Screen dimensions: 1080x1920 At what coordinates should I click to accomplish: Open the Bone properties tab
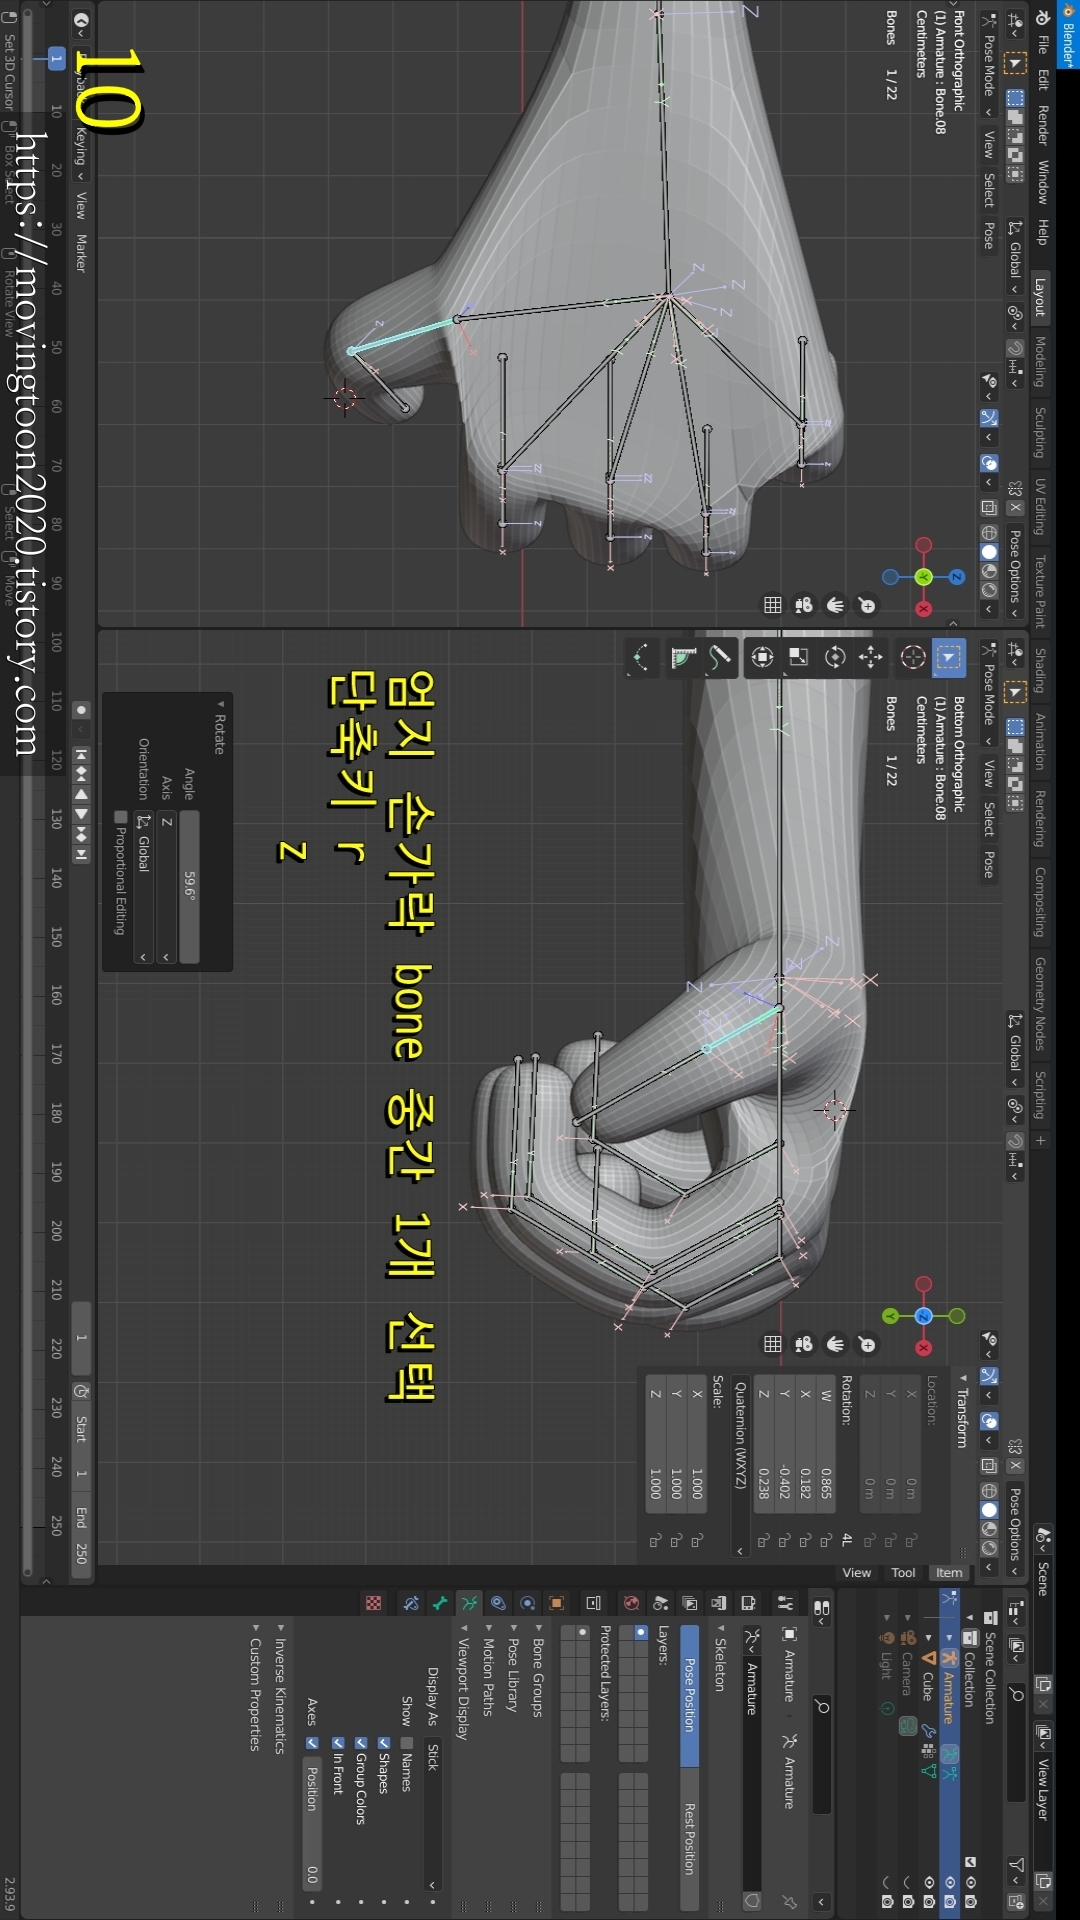pyautogui.click(x=440, y=1603)
